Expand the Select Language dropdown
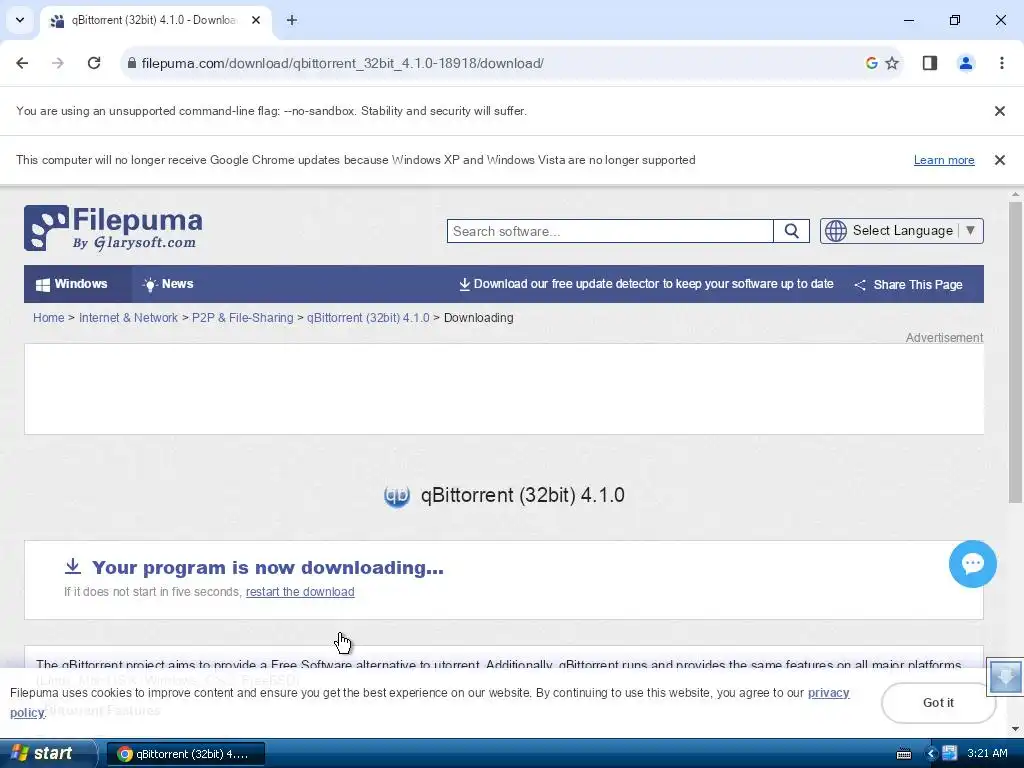 pyautogui.click(x=901, y=231)
